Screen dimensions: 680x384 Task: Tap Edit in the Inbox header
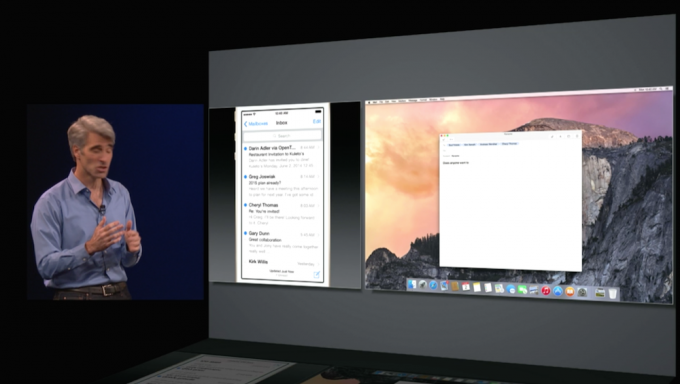317,121
